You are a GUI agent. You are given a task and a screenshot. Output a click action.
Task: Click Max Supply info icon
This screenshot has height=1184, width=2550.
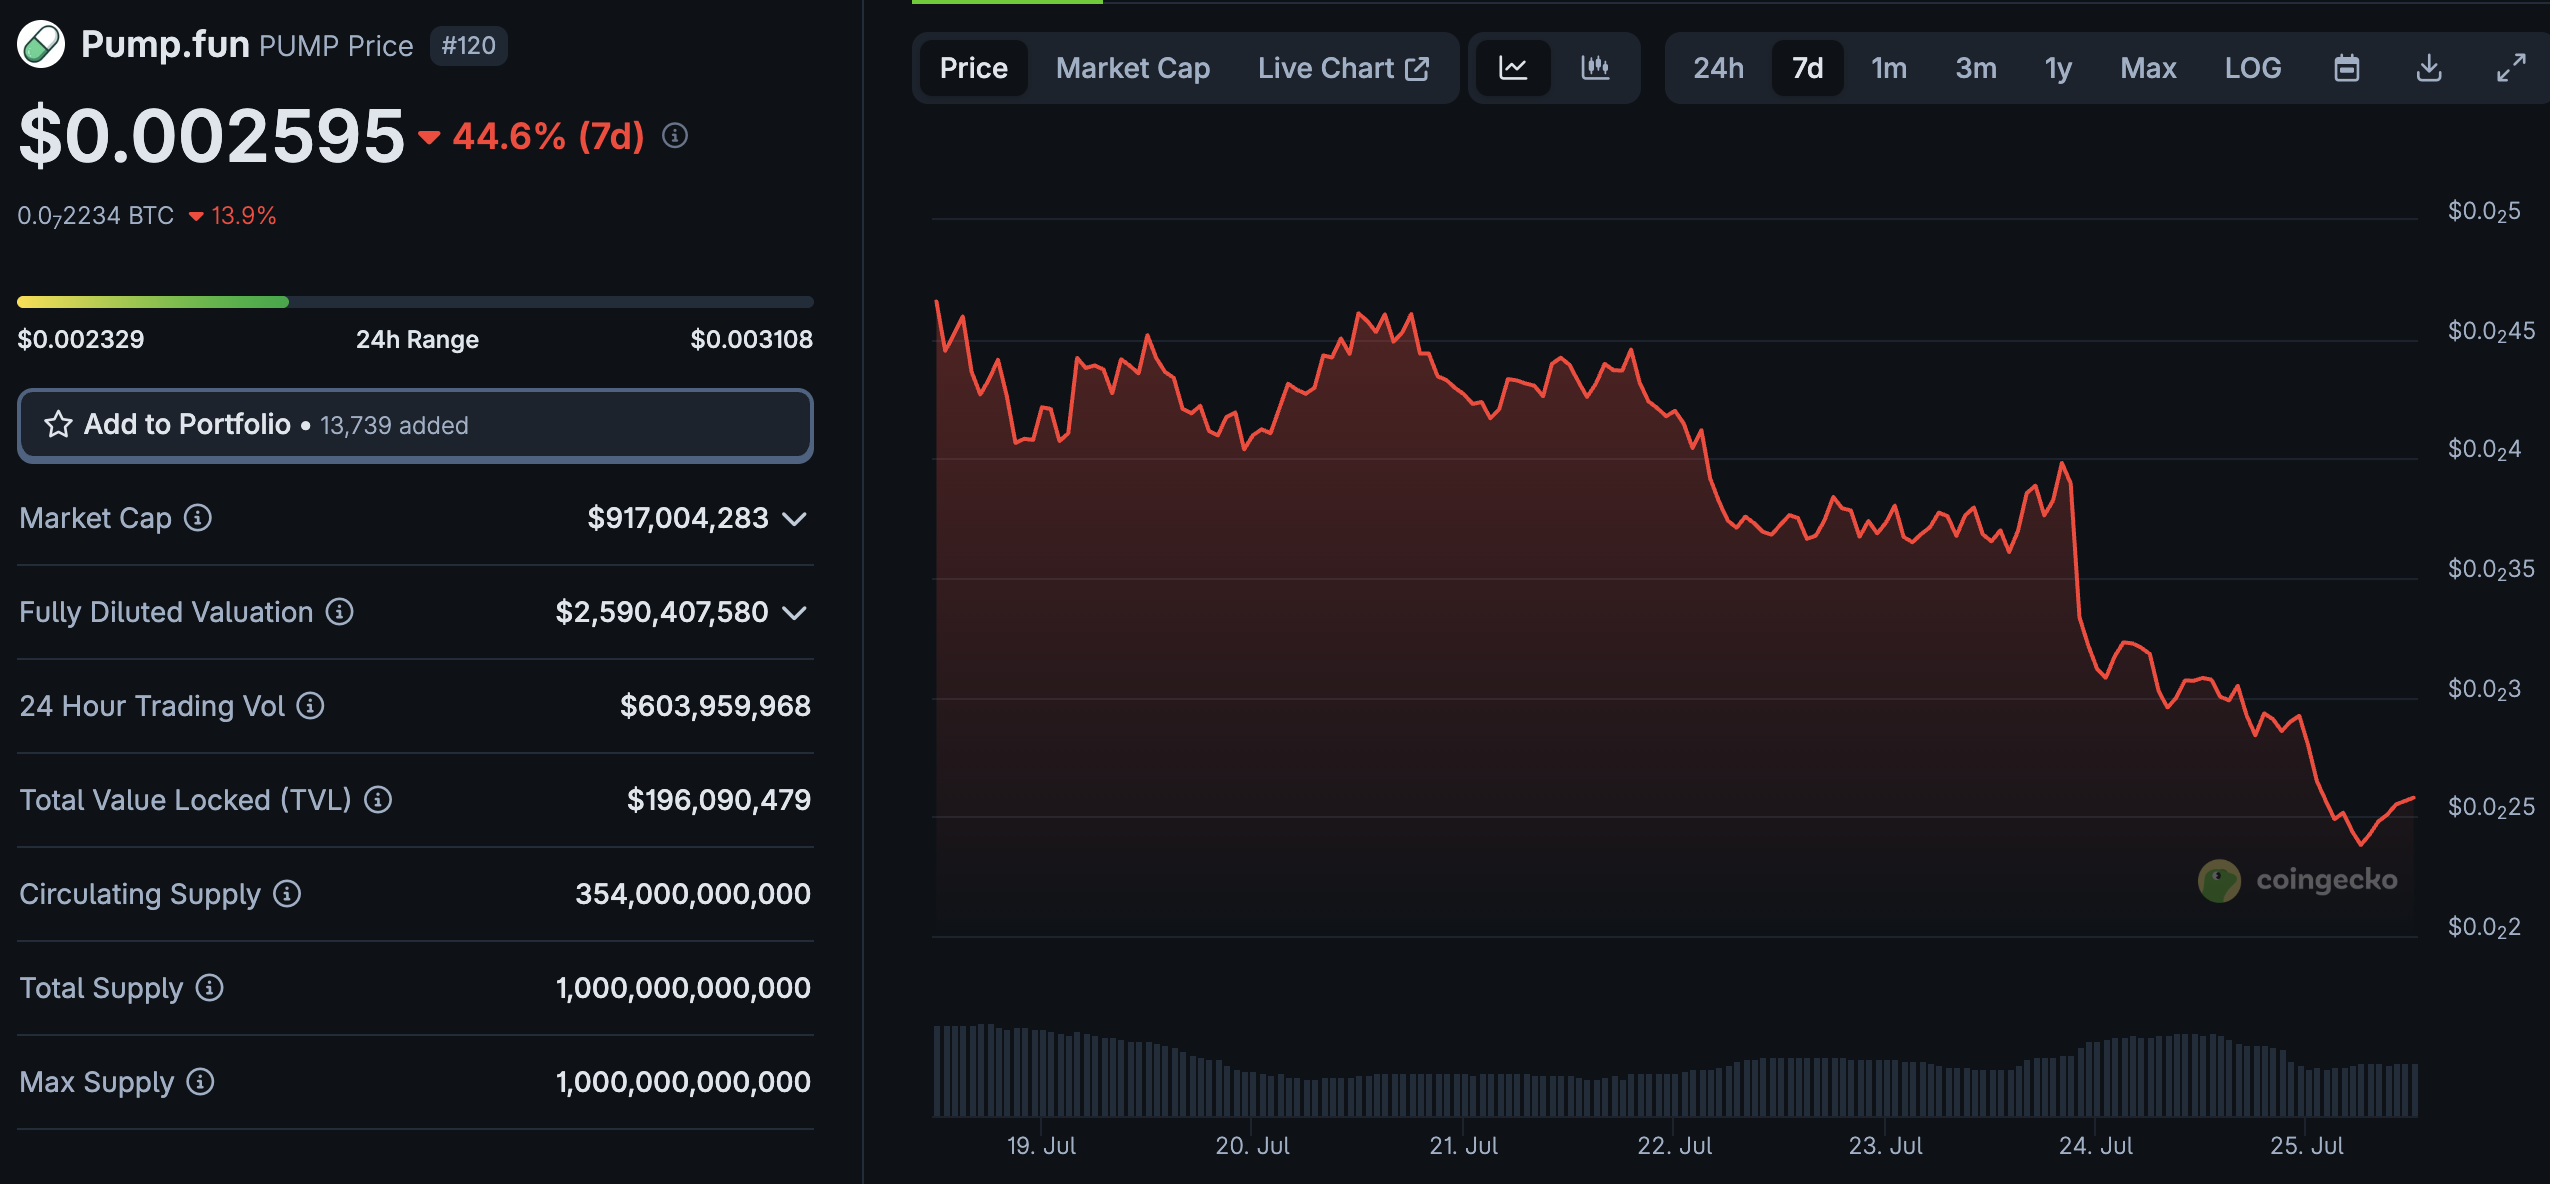pos(201,1081)
